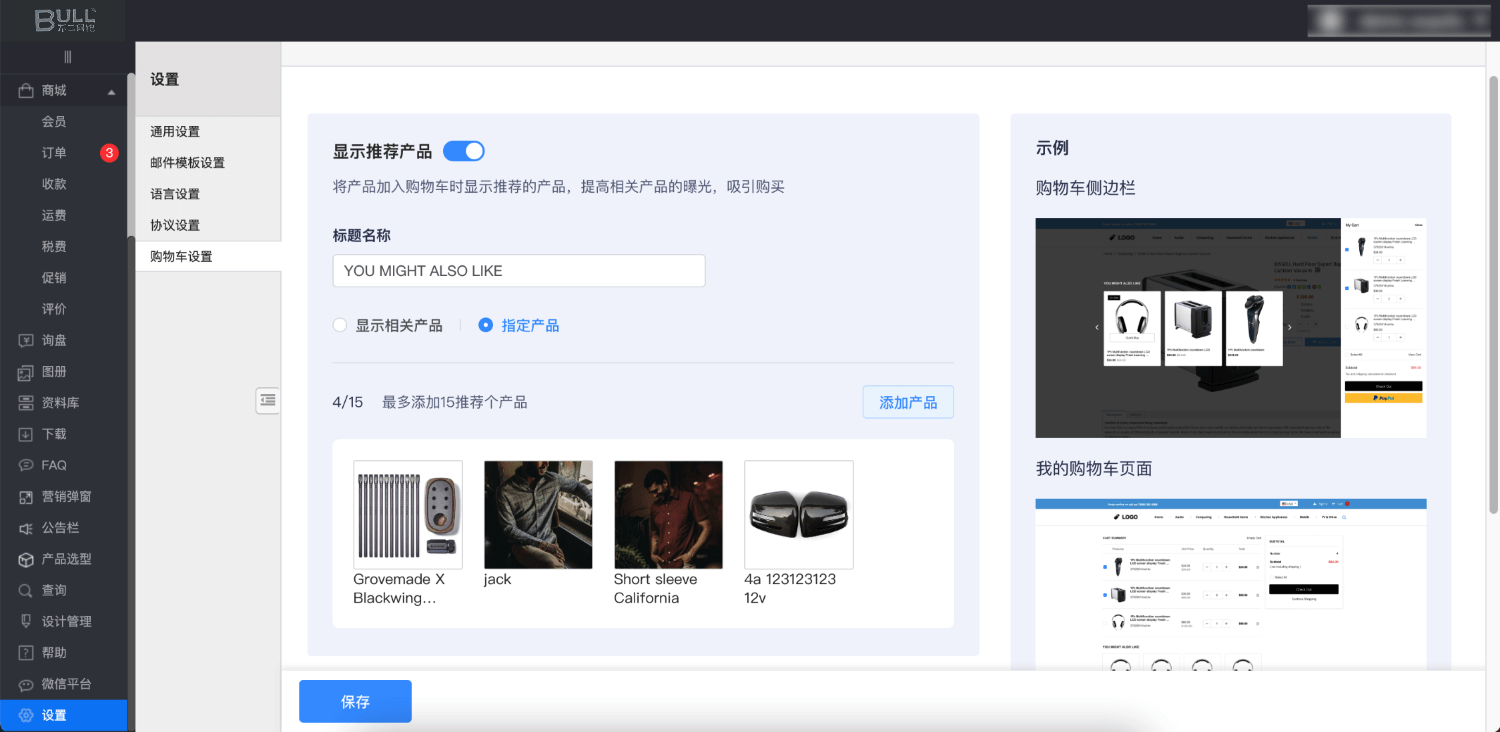Open the 下载 download icon
The width and height of the screenshot is (1500, 732).
click(x=26, y=434)
